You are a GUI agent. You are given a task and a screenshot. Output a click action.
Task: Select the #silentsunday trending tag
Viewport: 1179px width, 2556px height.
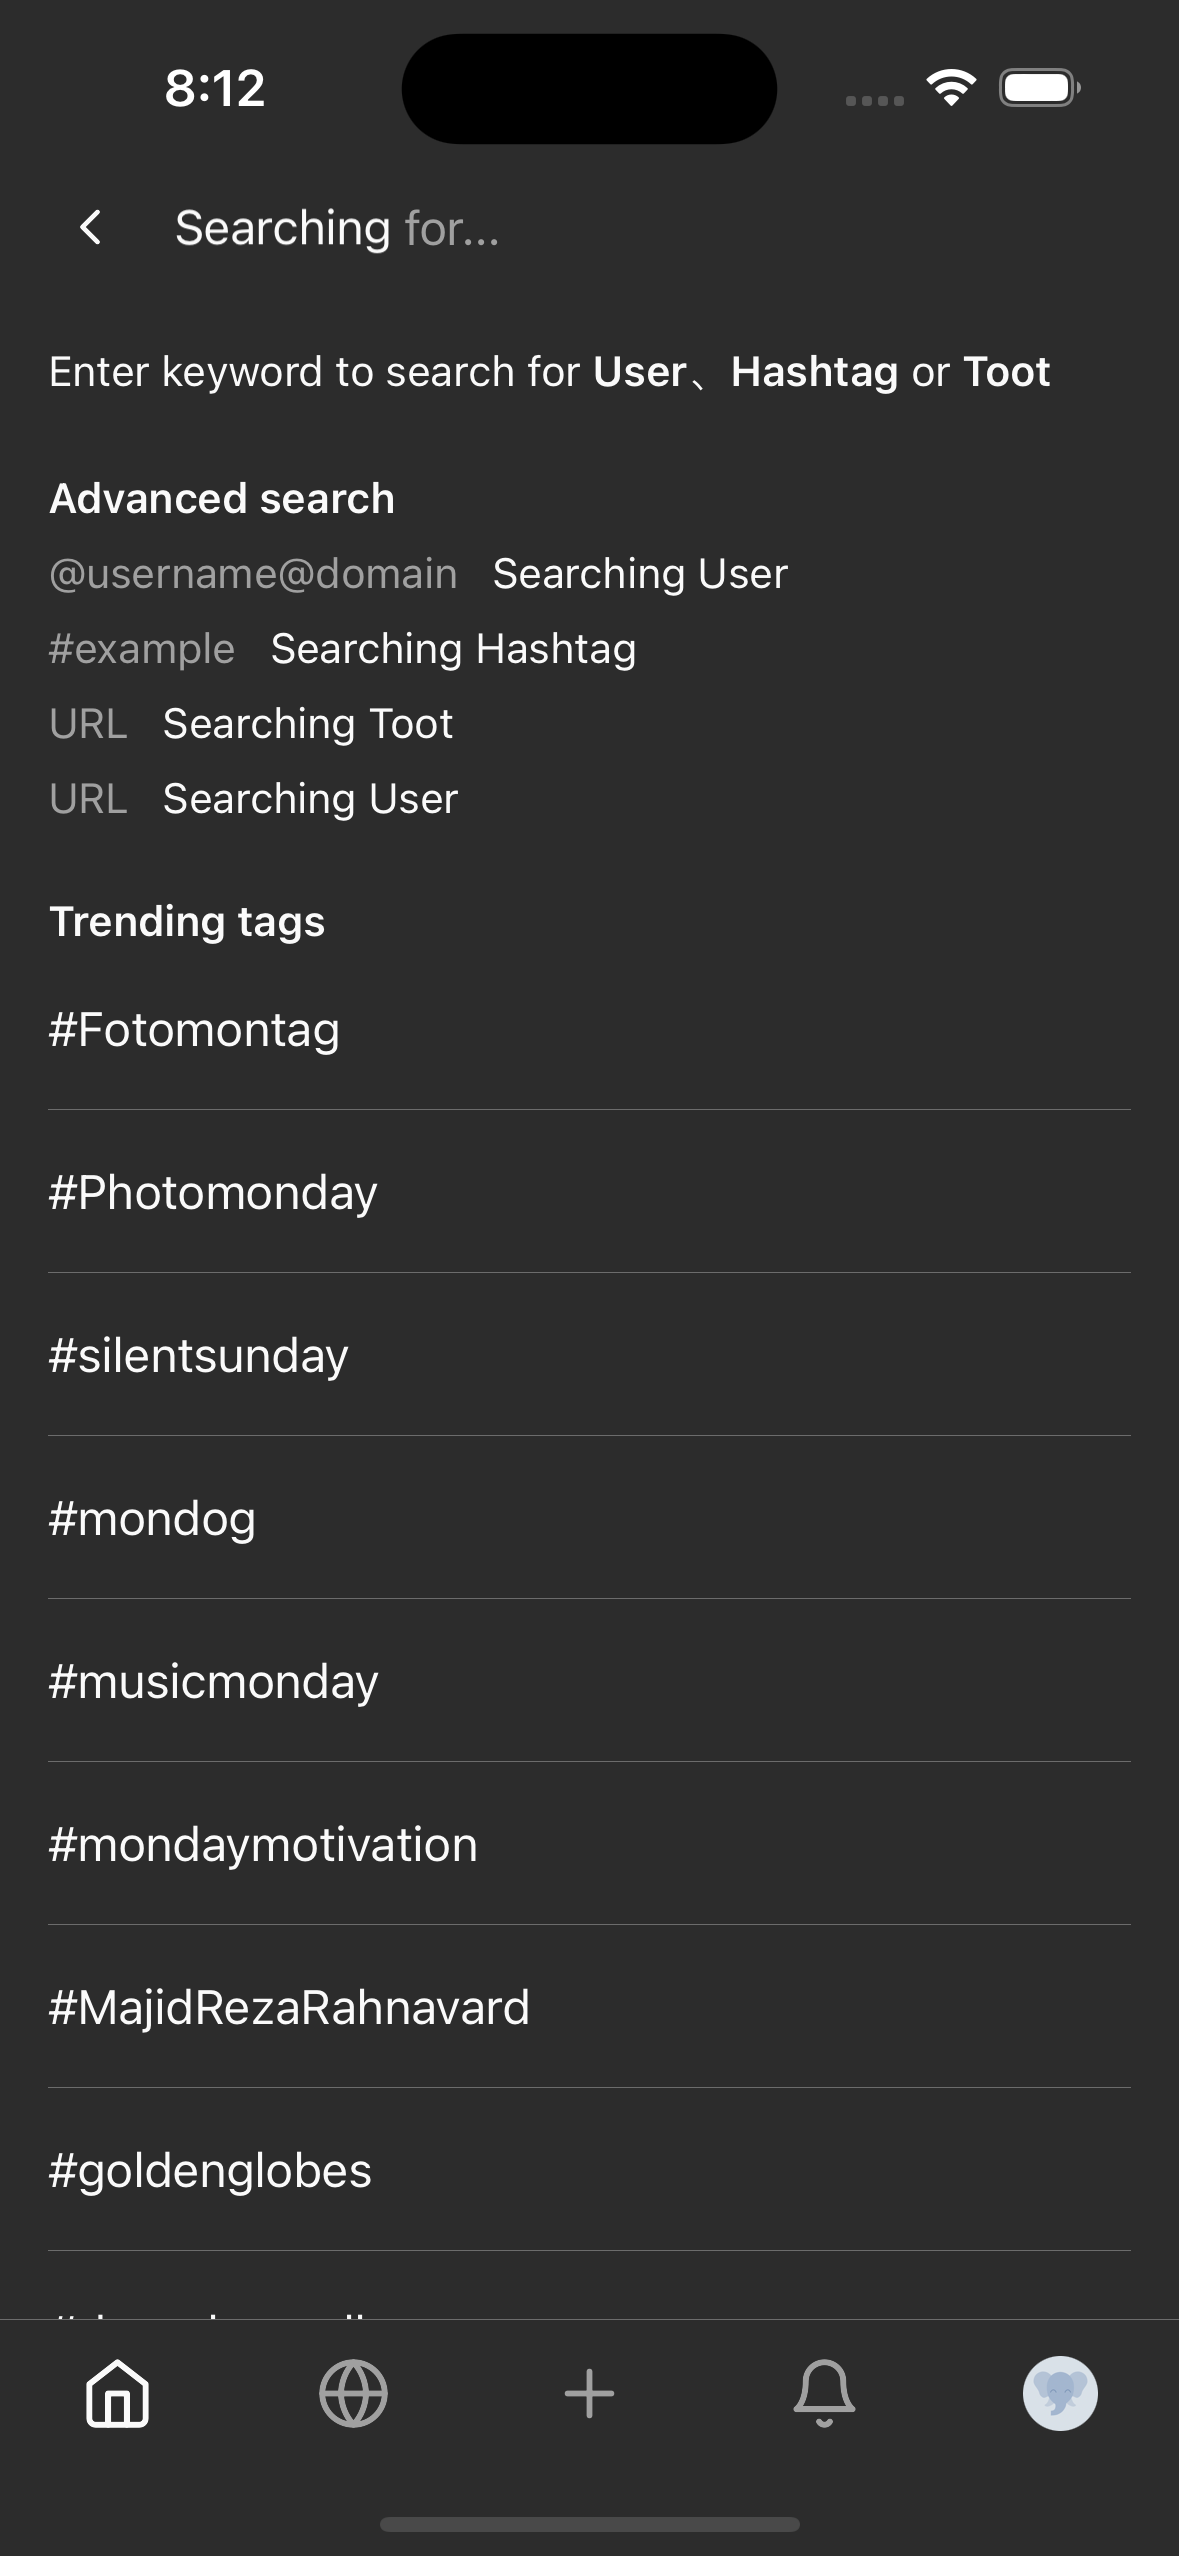coord(199,1355)
